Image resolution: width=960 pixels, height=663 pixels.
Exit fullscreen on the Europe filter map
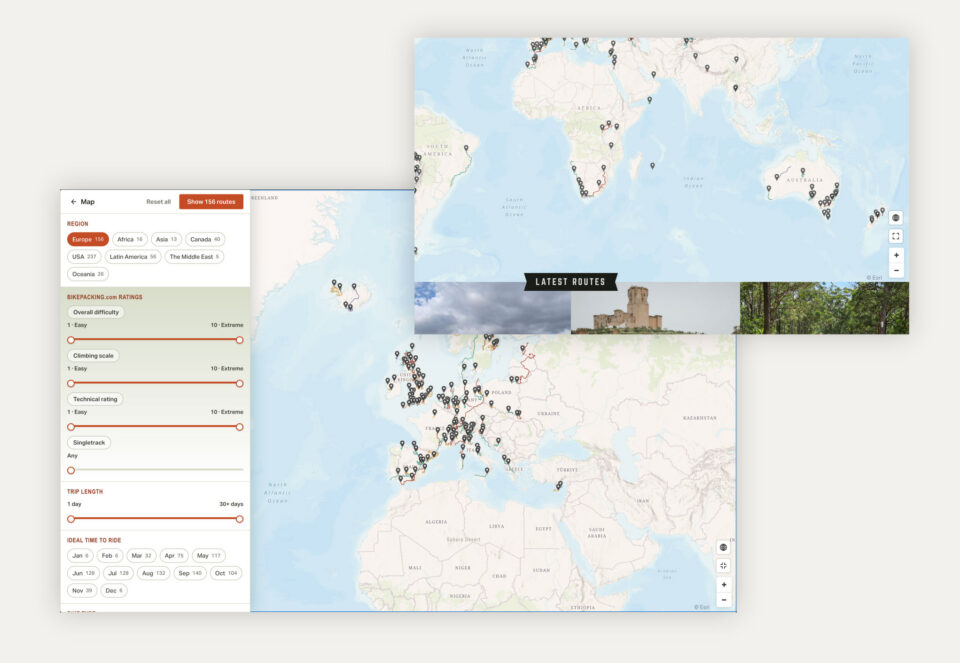coord(724,566)
